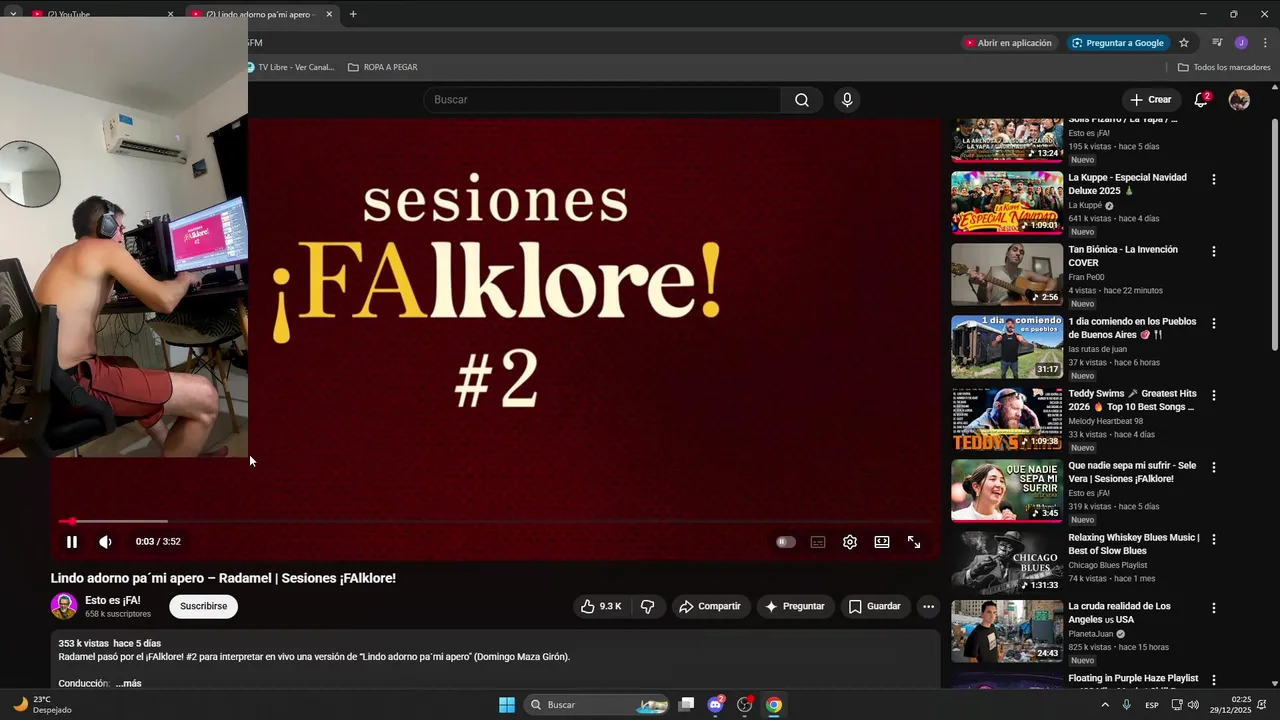
Task: Click the red video progress bar
Action: pyautogui.click(x=495, y=521)
